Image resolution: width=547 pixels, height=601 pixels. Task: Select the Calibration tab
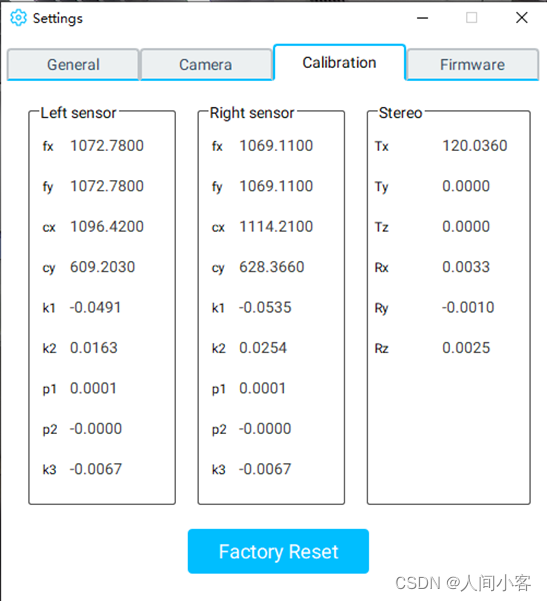click(339, 62)
